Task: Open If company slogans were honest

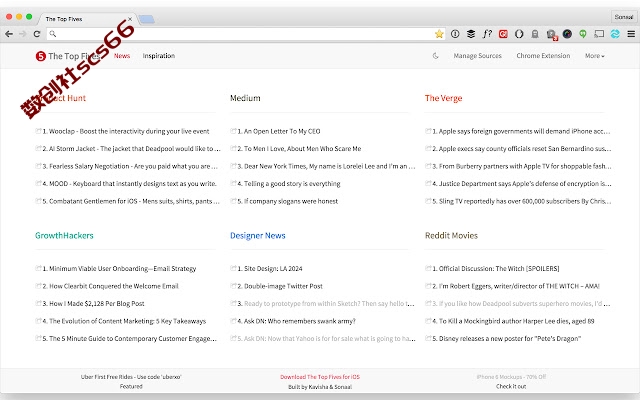Action: [288, 201]
